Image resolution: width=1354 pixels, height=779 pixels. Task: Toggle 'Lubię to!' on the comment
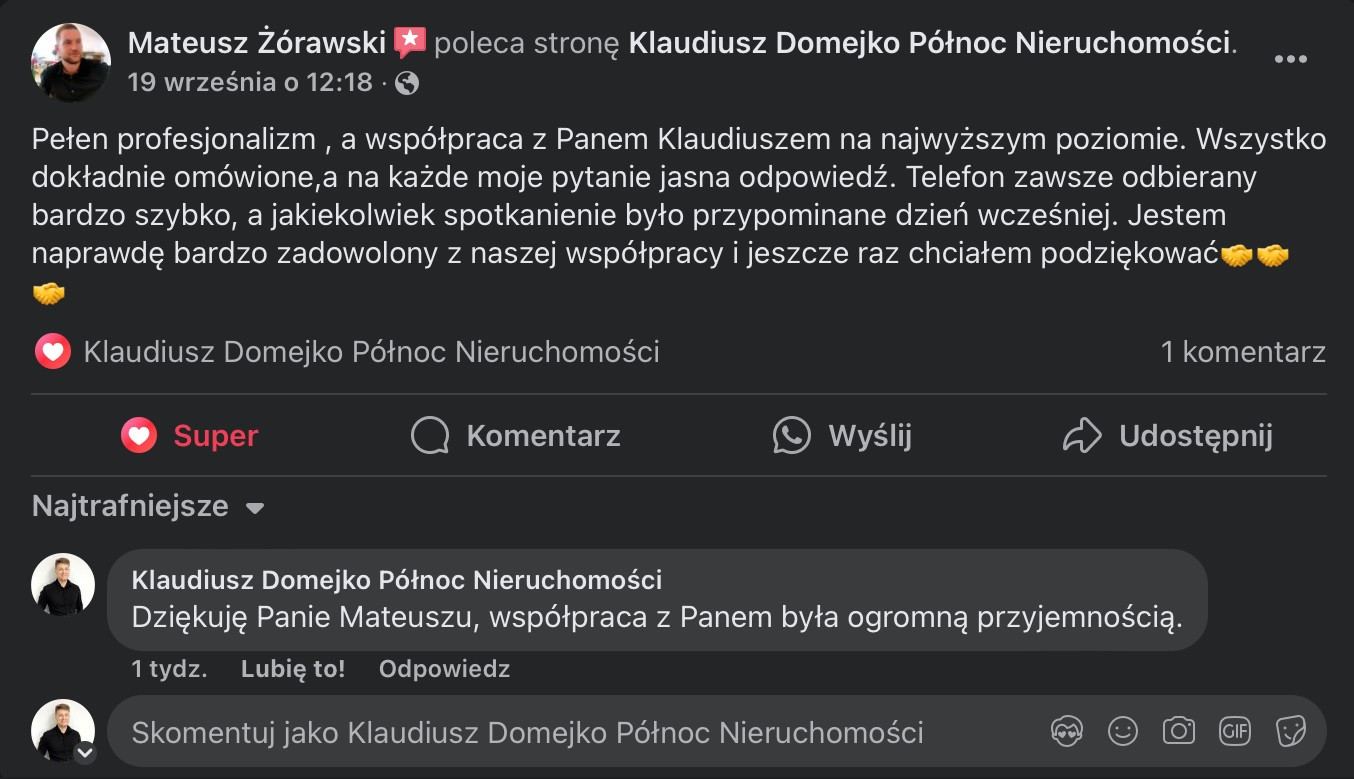point(293,669)
